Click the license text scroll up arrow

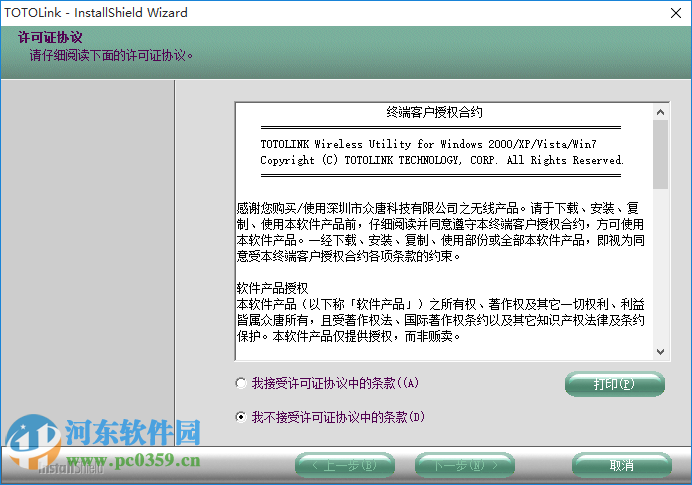pos(661,112)
